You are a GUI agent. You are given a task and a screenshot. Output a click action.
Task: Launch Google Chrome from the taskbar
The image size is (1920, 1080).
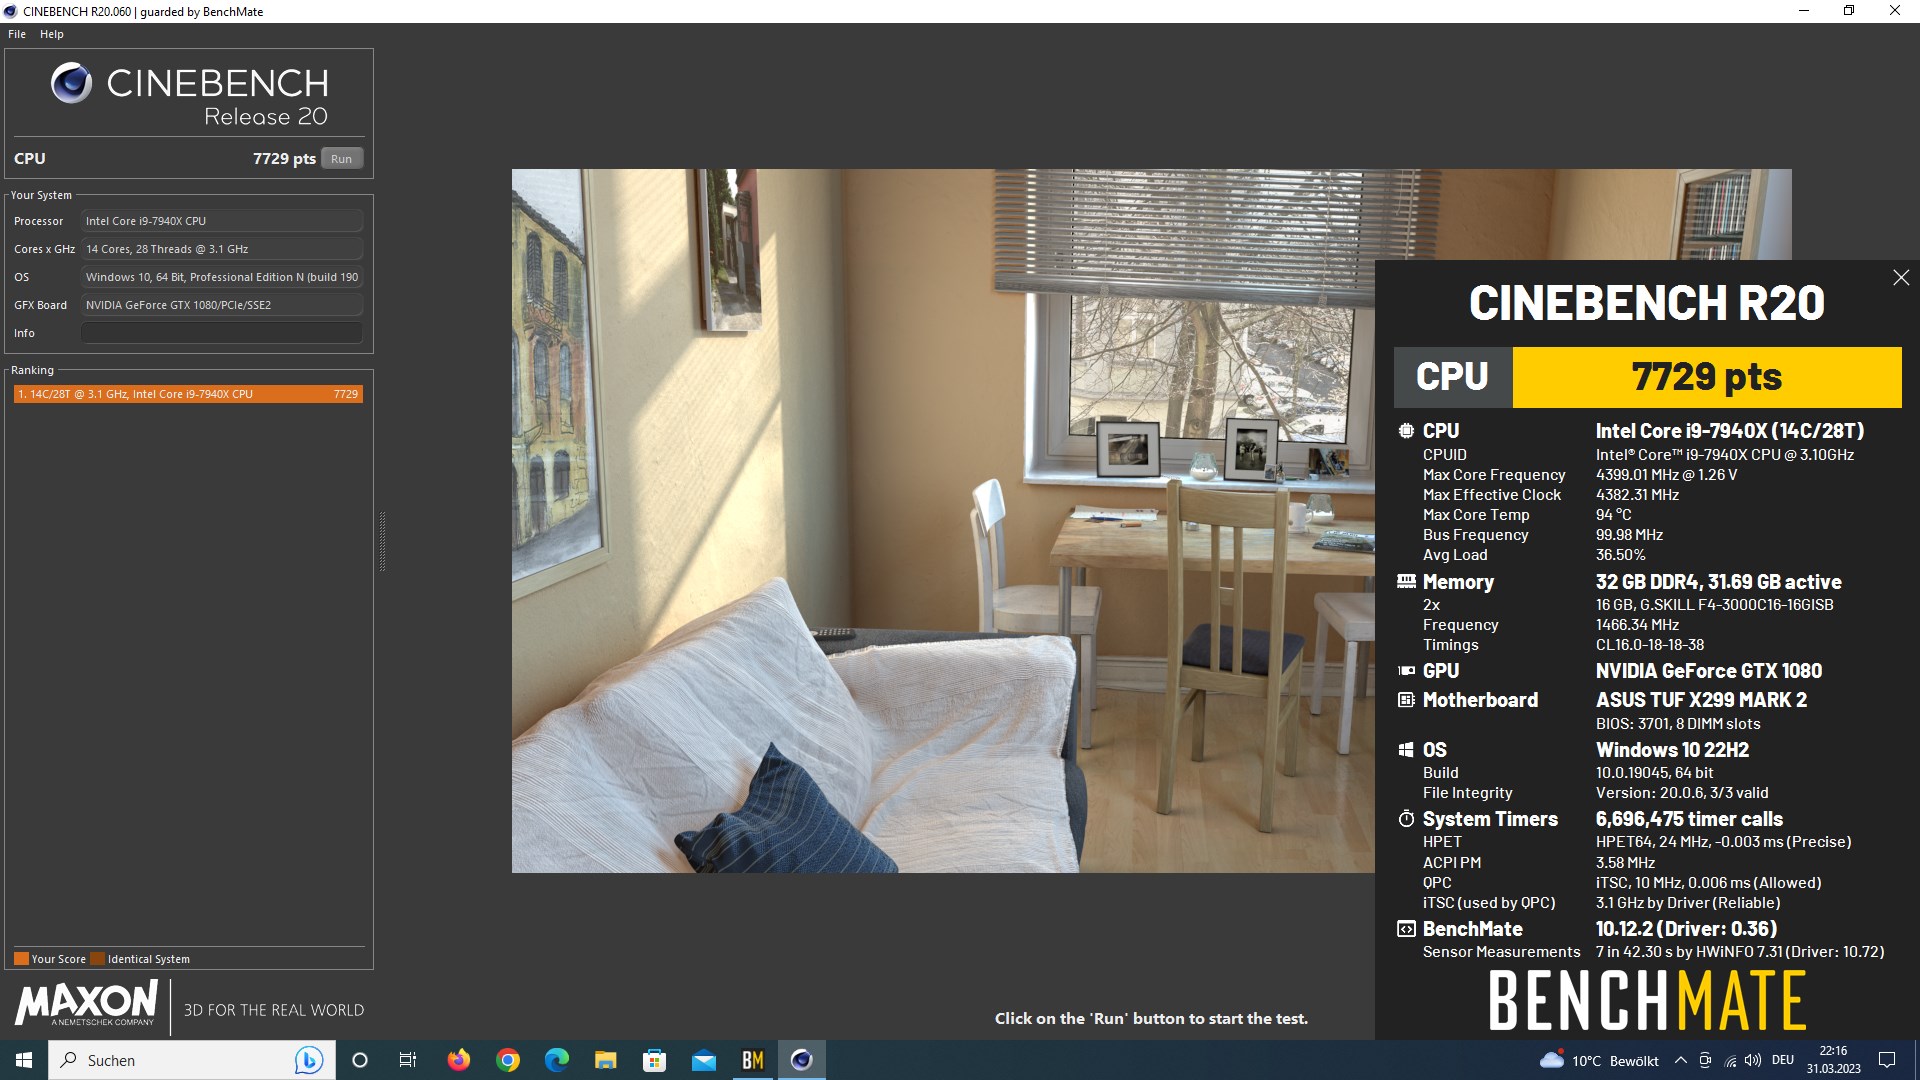[x=508, y=1060]
